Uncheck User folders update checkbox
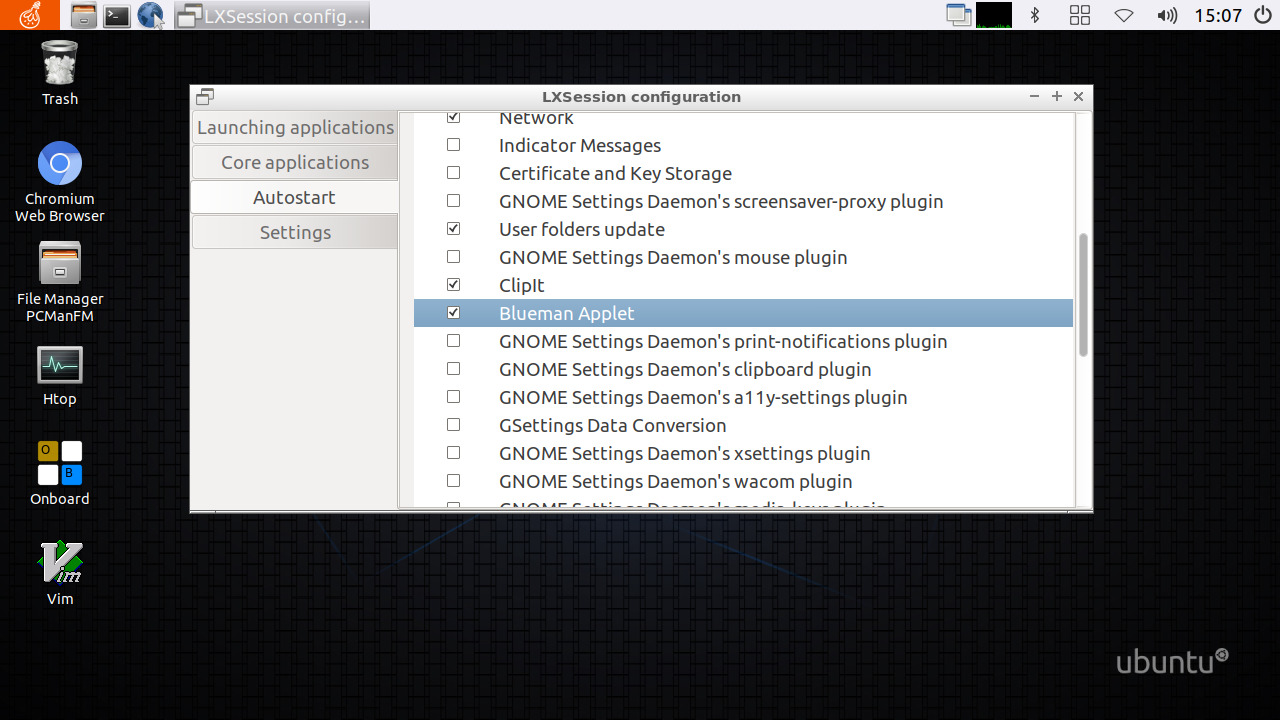The image size is (1280, 720). (453, 229)
